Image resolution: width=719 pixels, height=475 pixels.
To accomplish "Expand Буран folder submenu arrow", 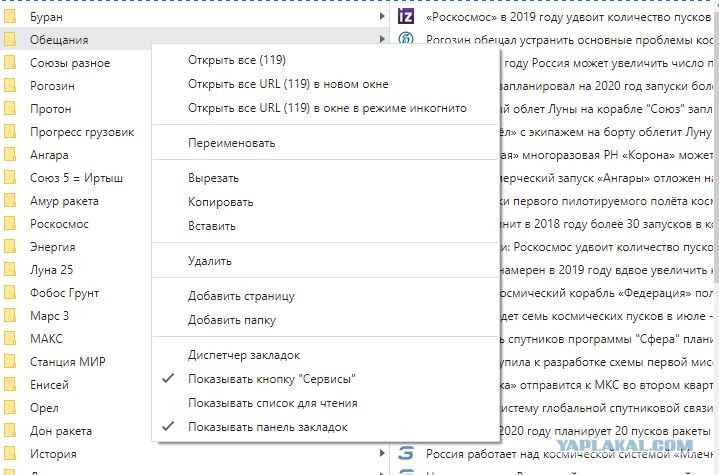I will click(x=382, y=17).
